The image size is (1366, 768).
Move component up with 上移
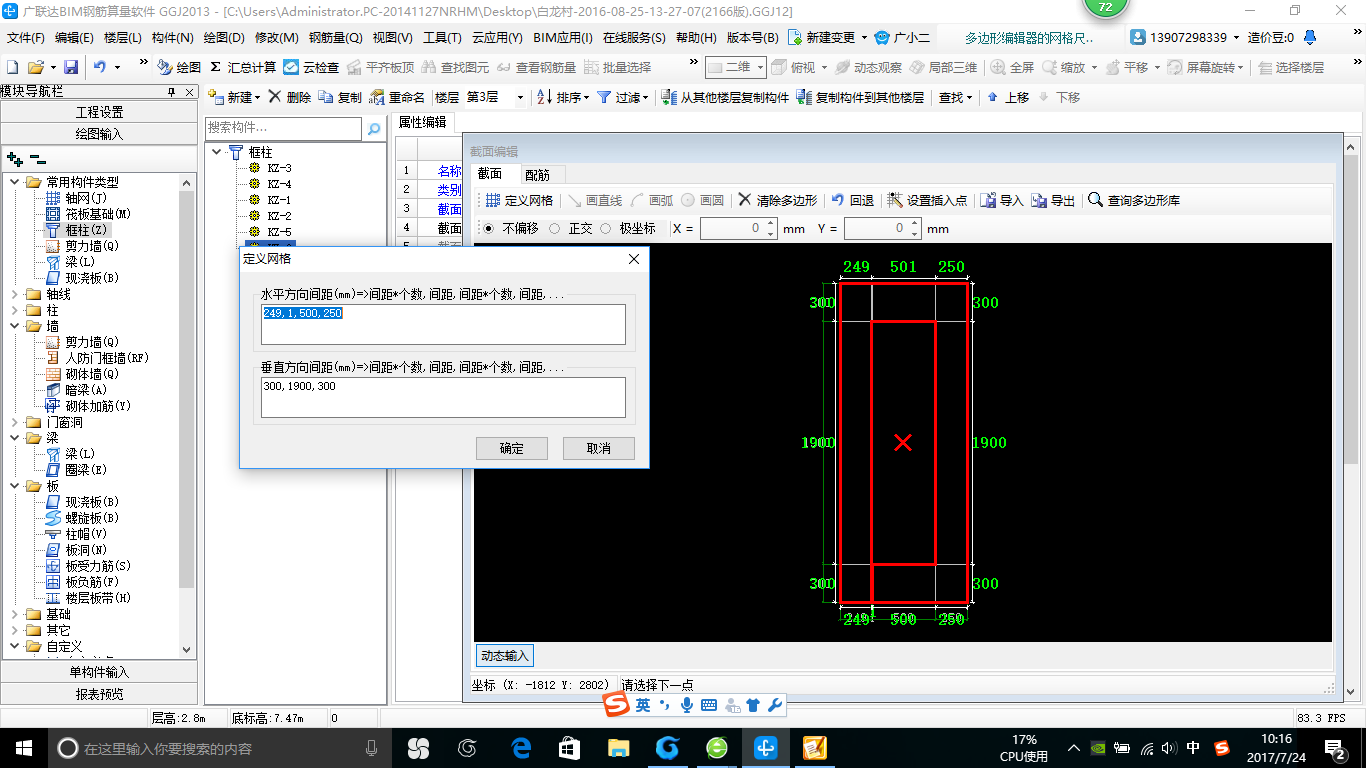1007,97
